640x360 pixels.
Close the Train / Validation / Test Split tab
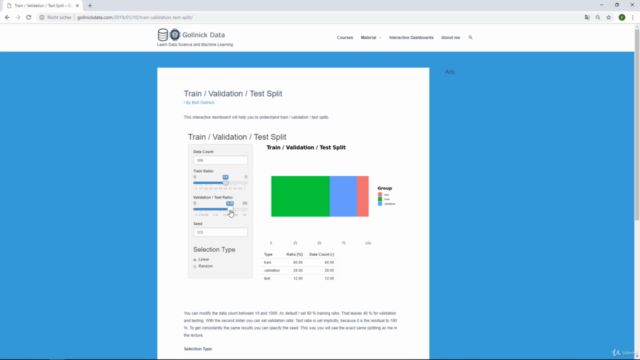point(77,6)
